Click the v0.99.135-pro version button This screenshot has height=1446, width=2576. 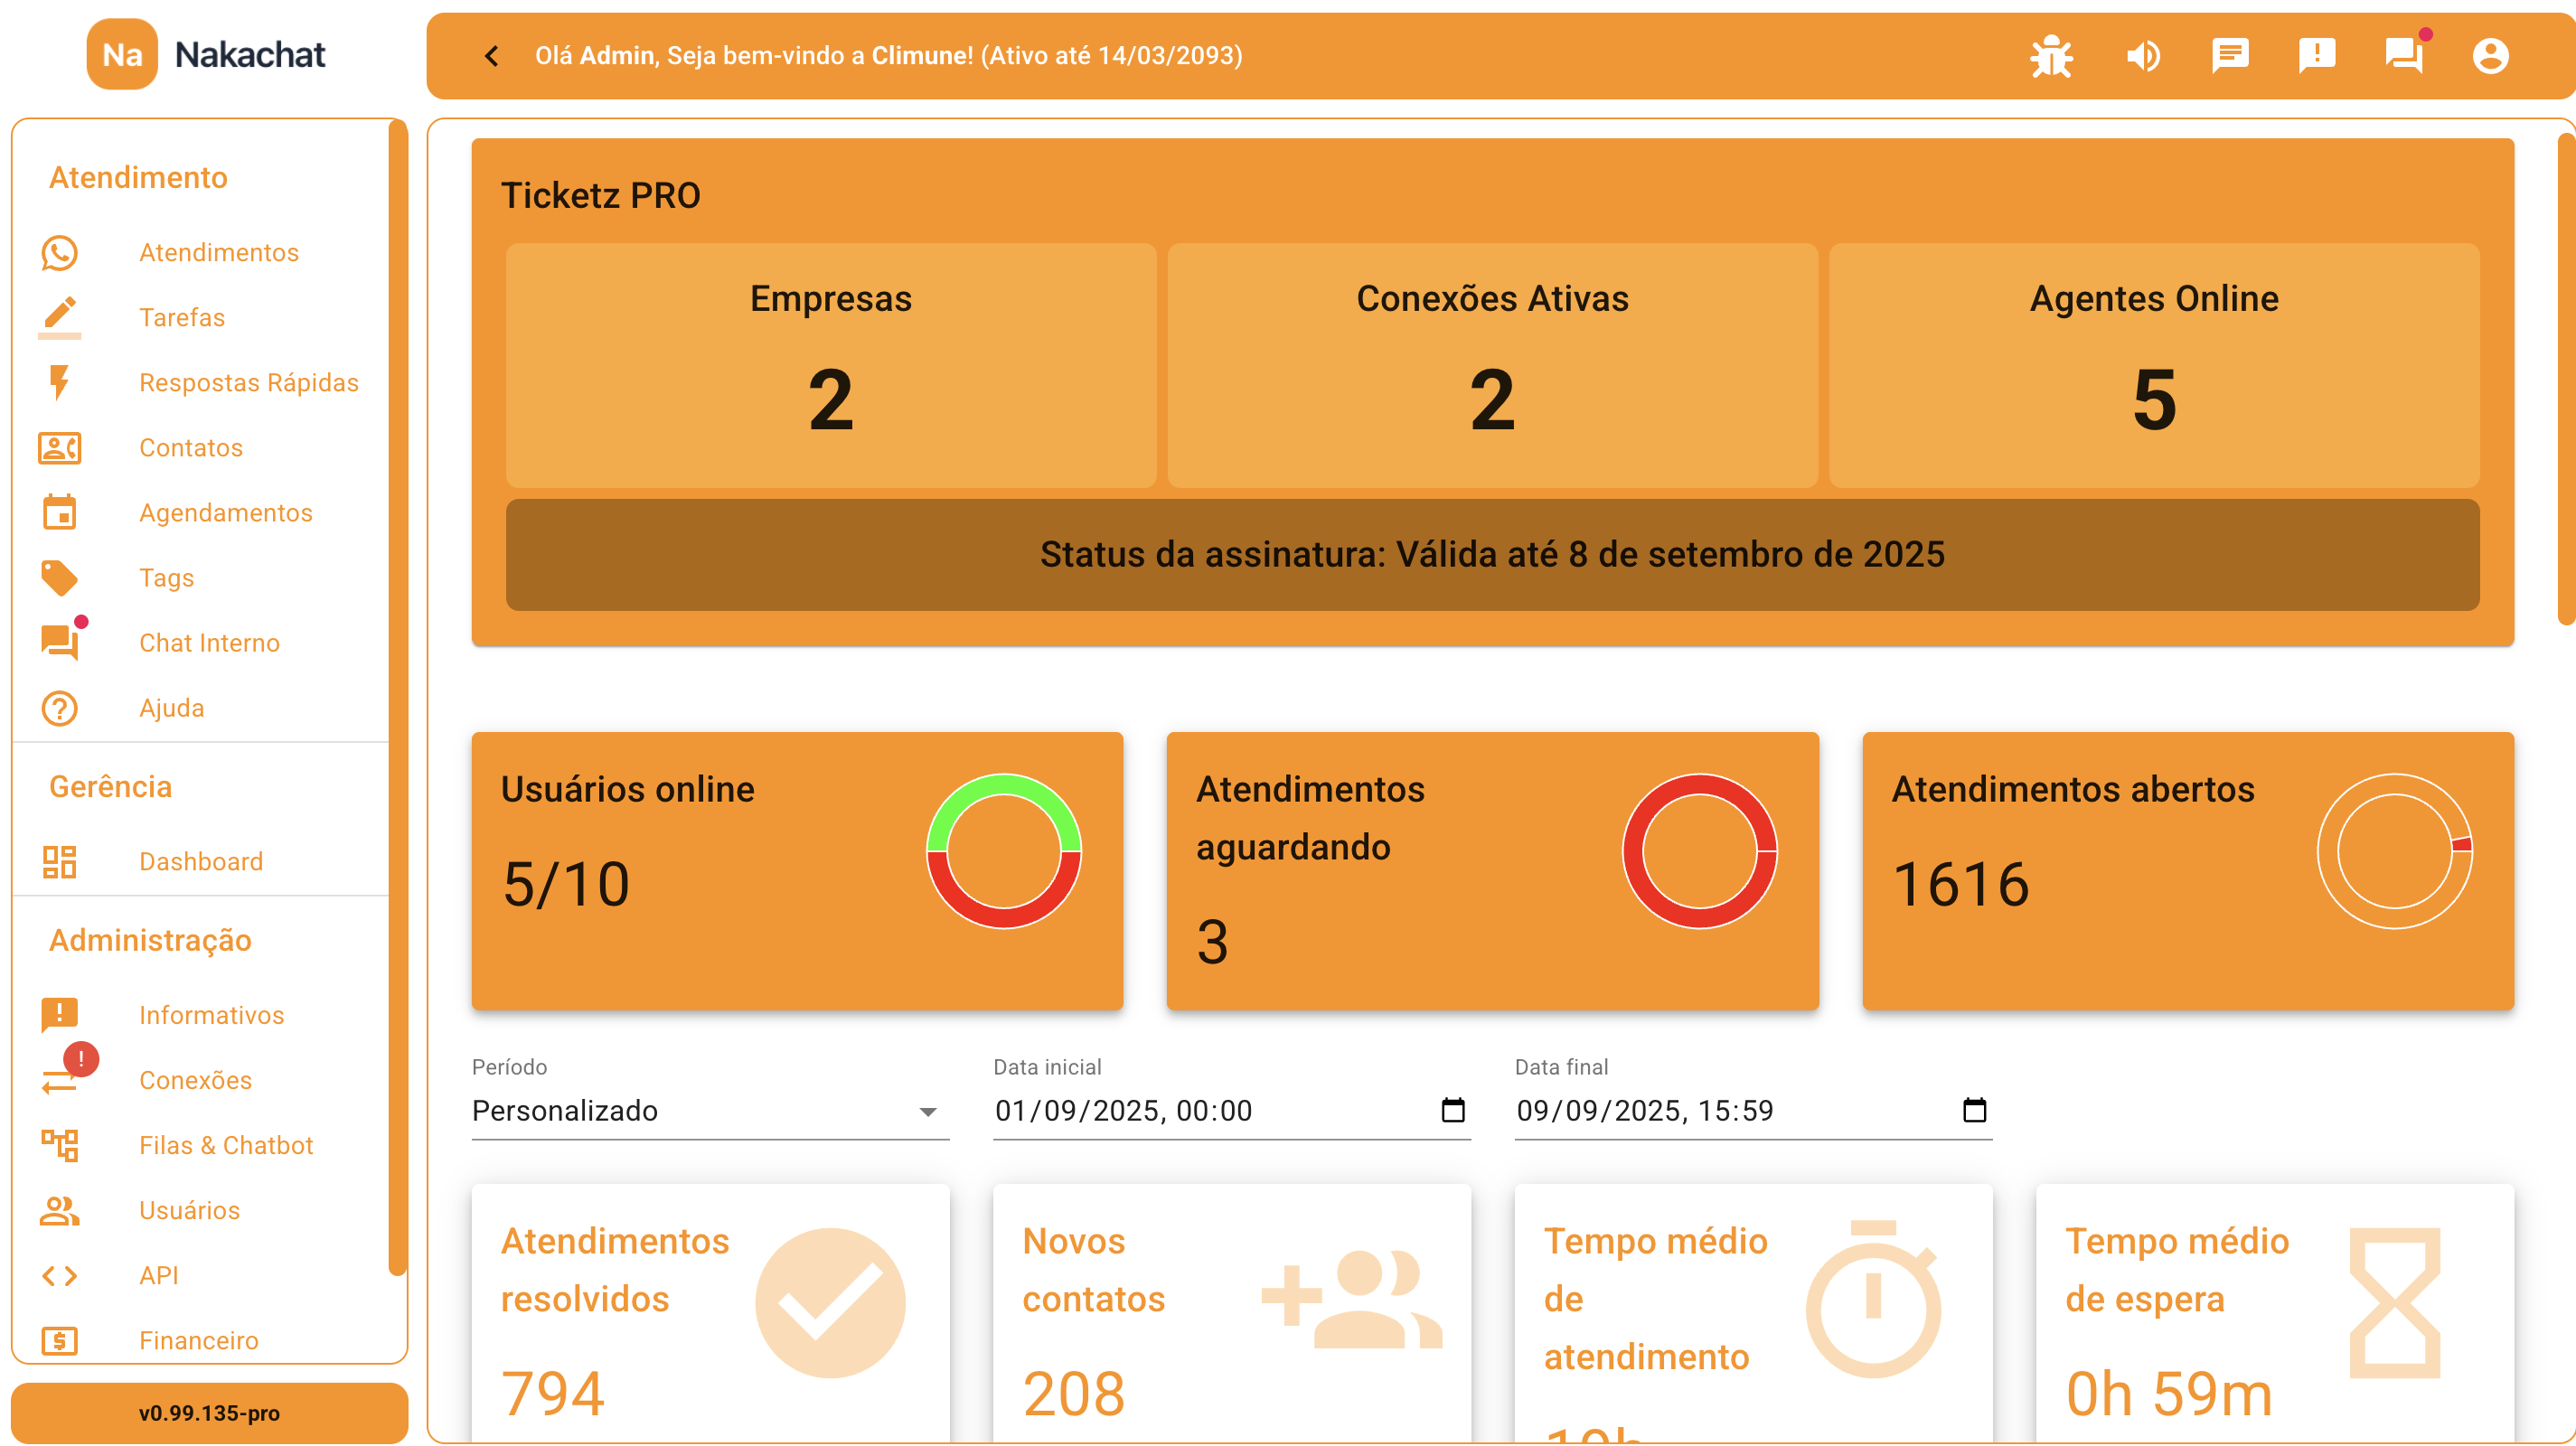[209, 1412]
